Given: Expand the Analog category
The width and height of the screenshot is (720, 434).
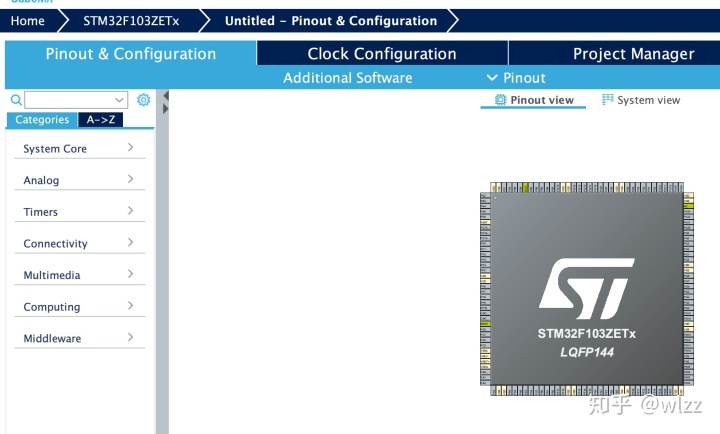Looking at the screenshot, I should (79, 180).
